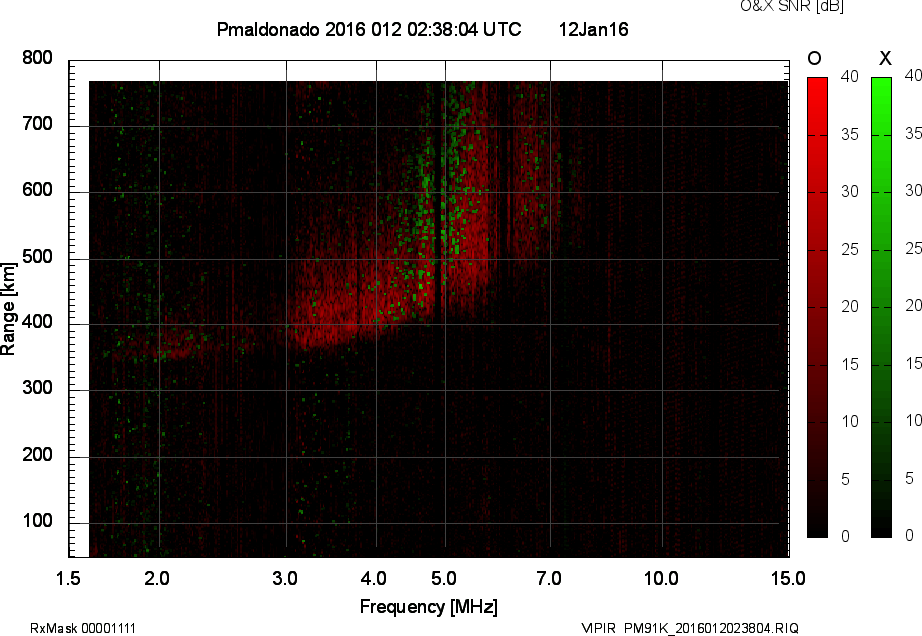Click the 'O&X SNR [dB]' colorbar heading
This screenshot has height=636, width=922.
[791, 6]
